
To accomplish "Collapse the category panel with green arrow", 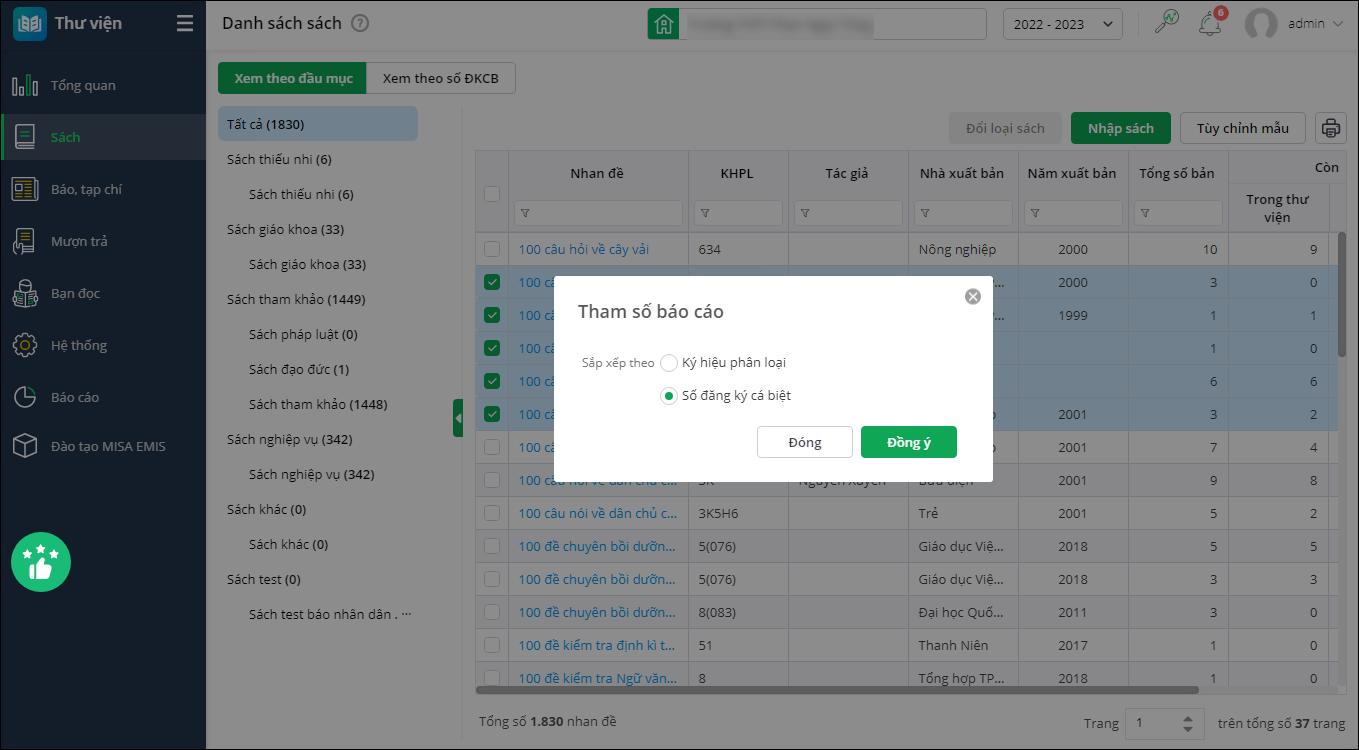I will click(458, 418).
